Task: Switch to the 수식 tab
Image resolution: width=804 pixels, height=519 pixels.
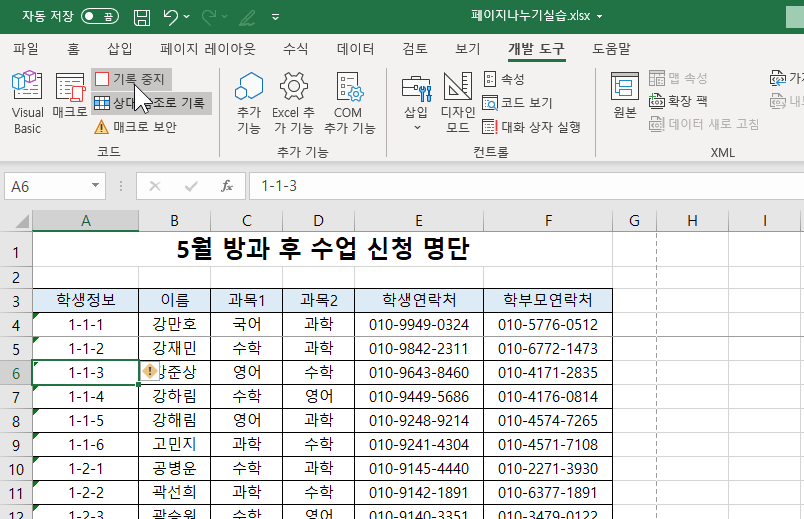Action: pyautogui.click(x=295, y=49)
